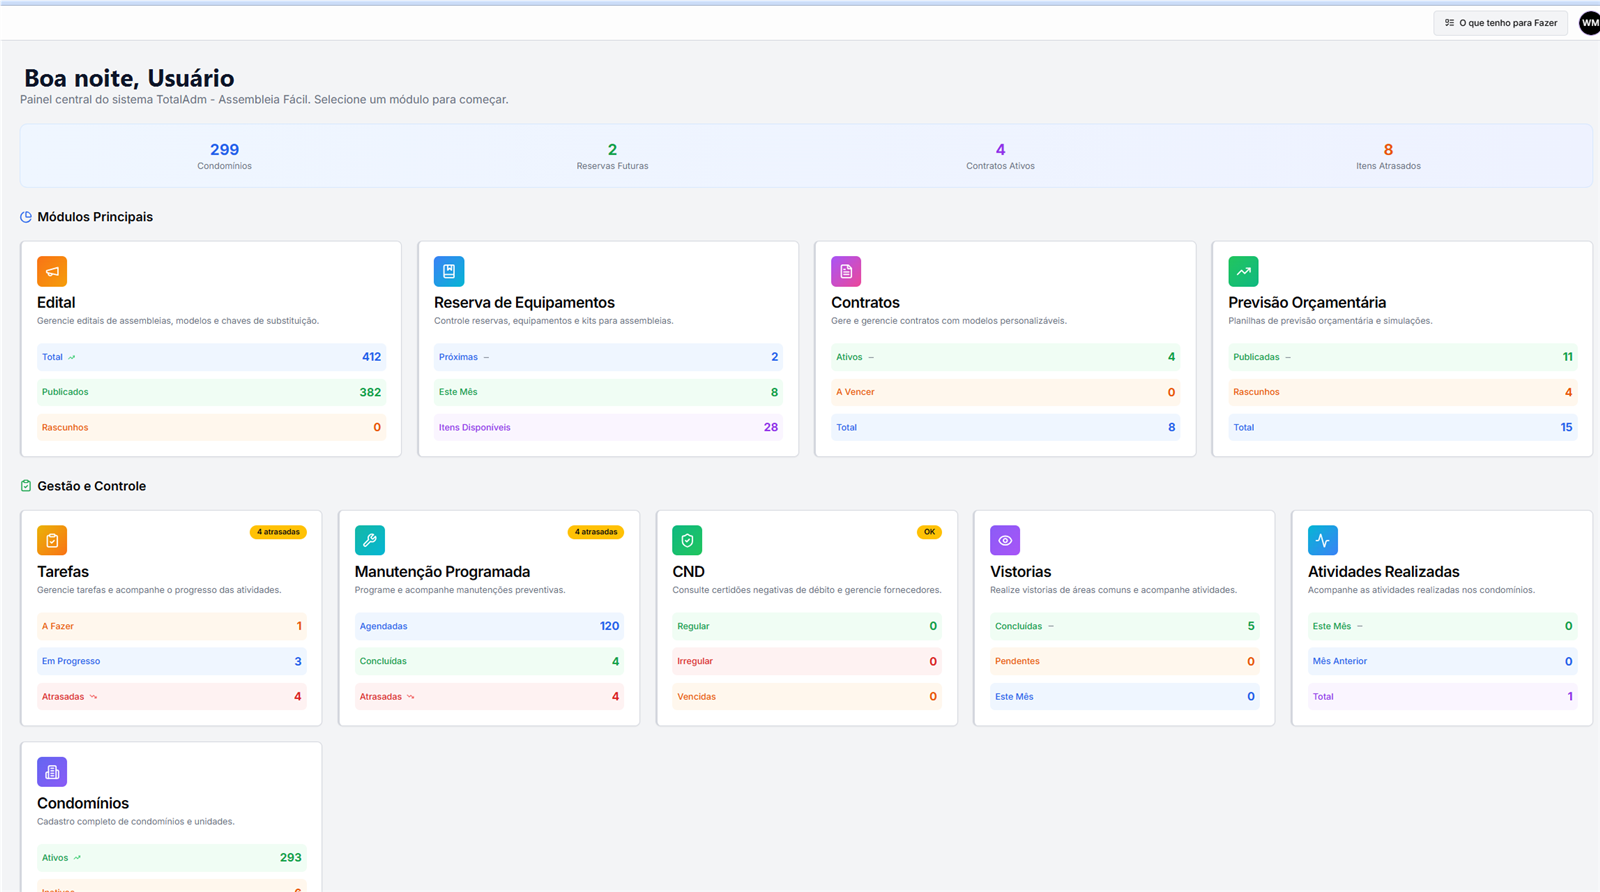Screen dimensions: 1600x892
Task: Click the '4 atrasadas' badge on Tarefas
Action: pos(278,532)
